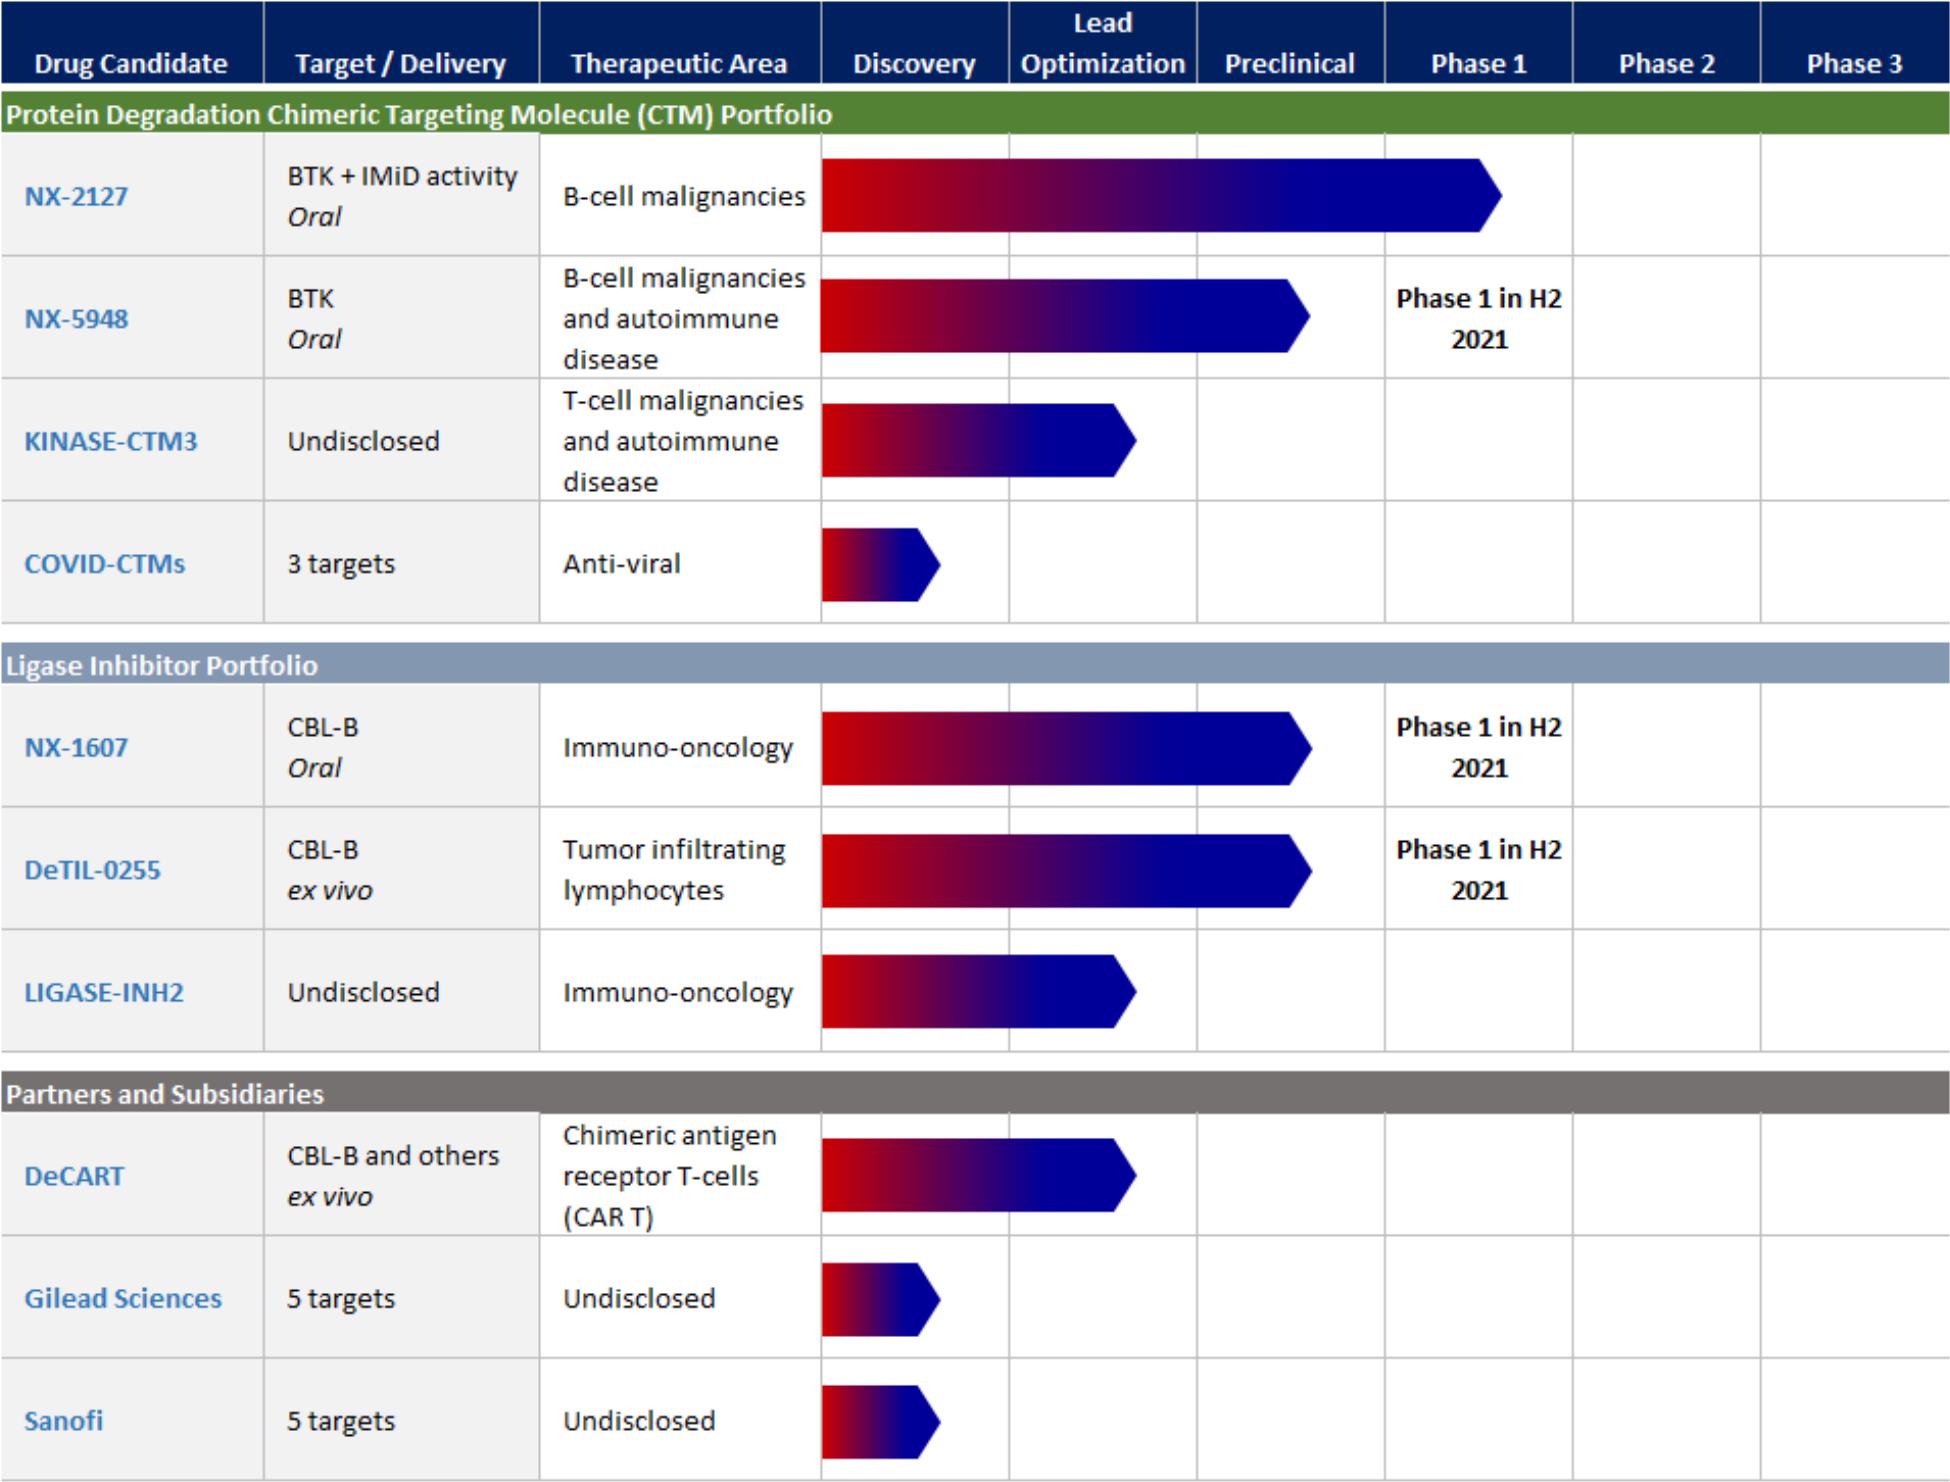1950x1482 pixels.
Task: Select the KINASE-CTM3 candidate name
Action: (x=111, y=441)
